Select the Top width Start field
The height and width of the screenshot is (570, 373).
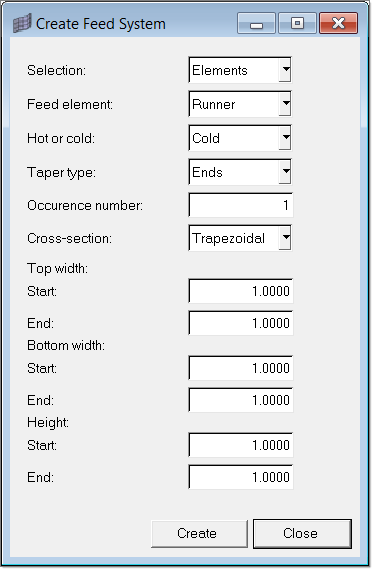pyautogui.click(x=240, y=291)
